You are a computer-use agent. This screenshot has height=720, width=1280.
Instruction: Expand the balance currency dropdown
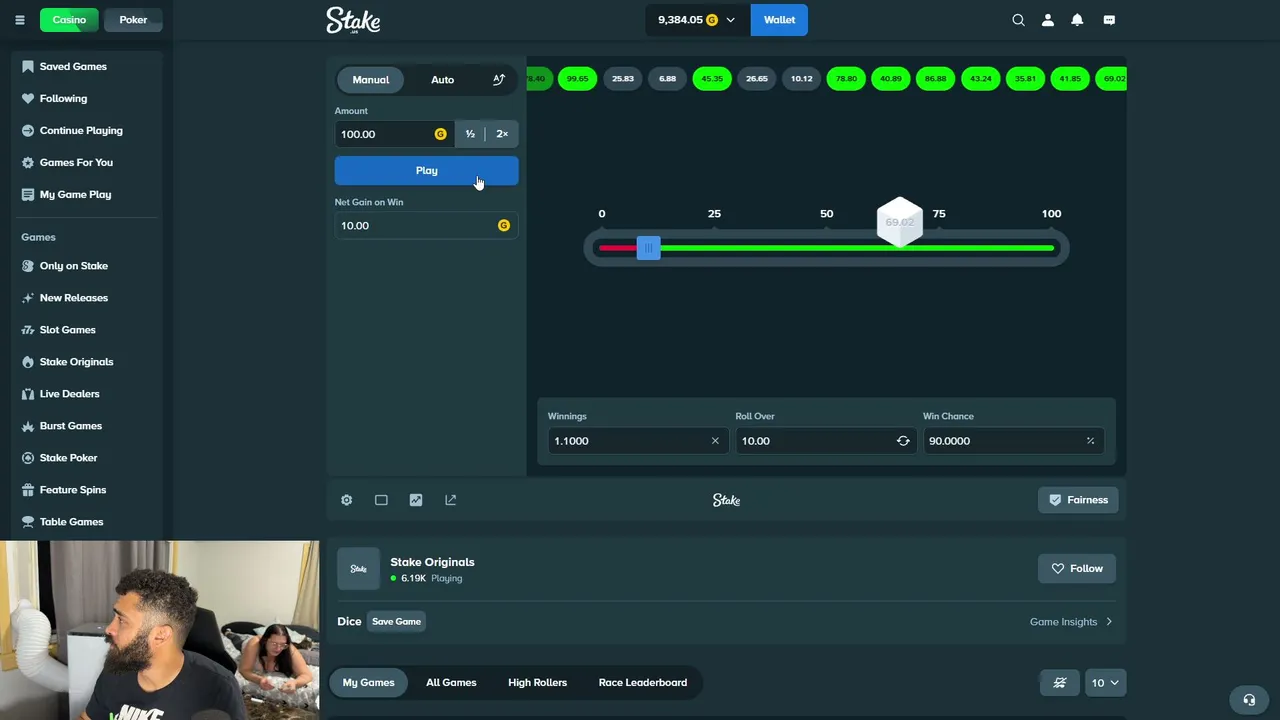click(696, 20)
